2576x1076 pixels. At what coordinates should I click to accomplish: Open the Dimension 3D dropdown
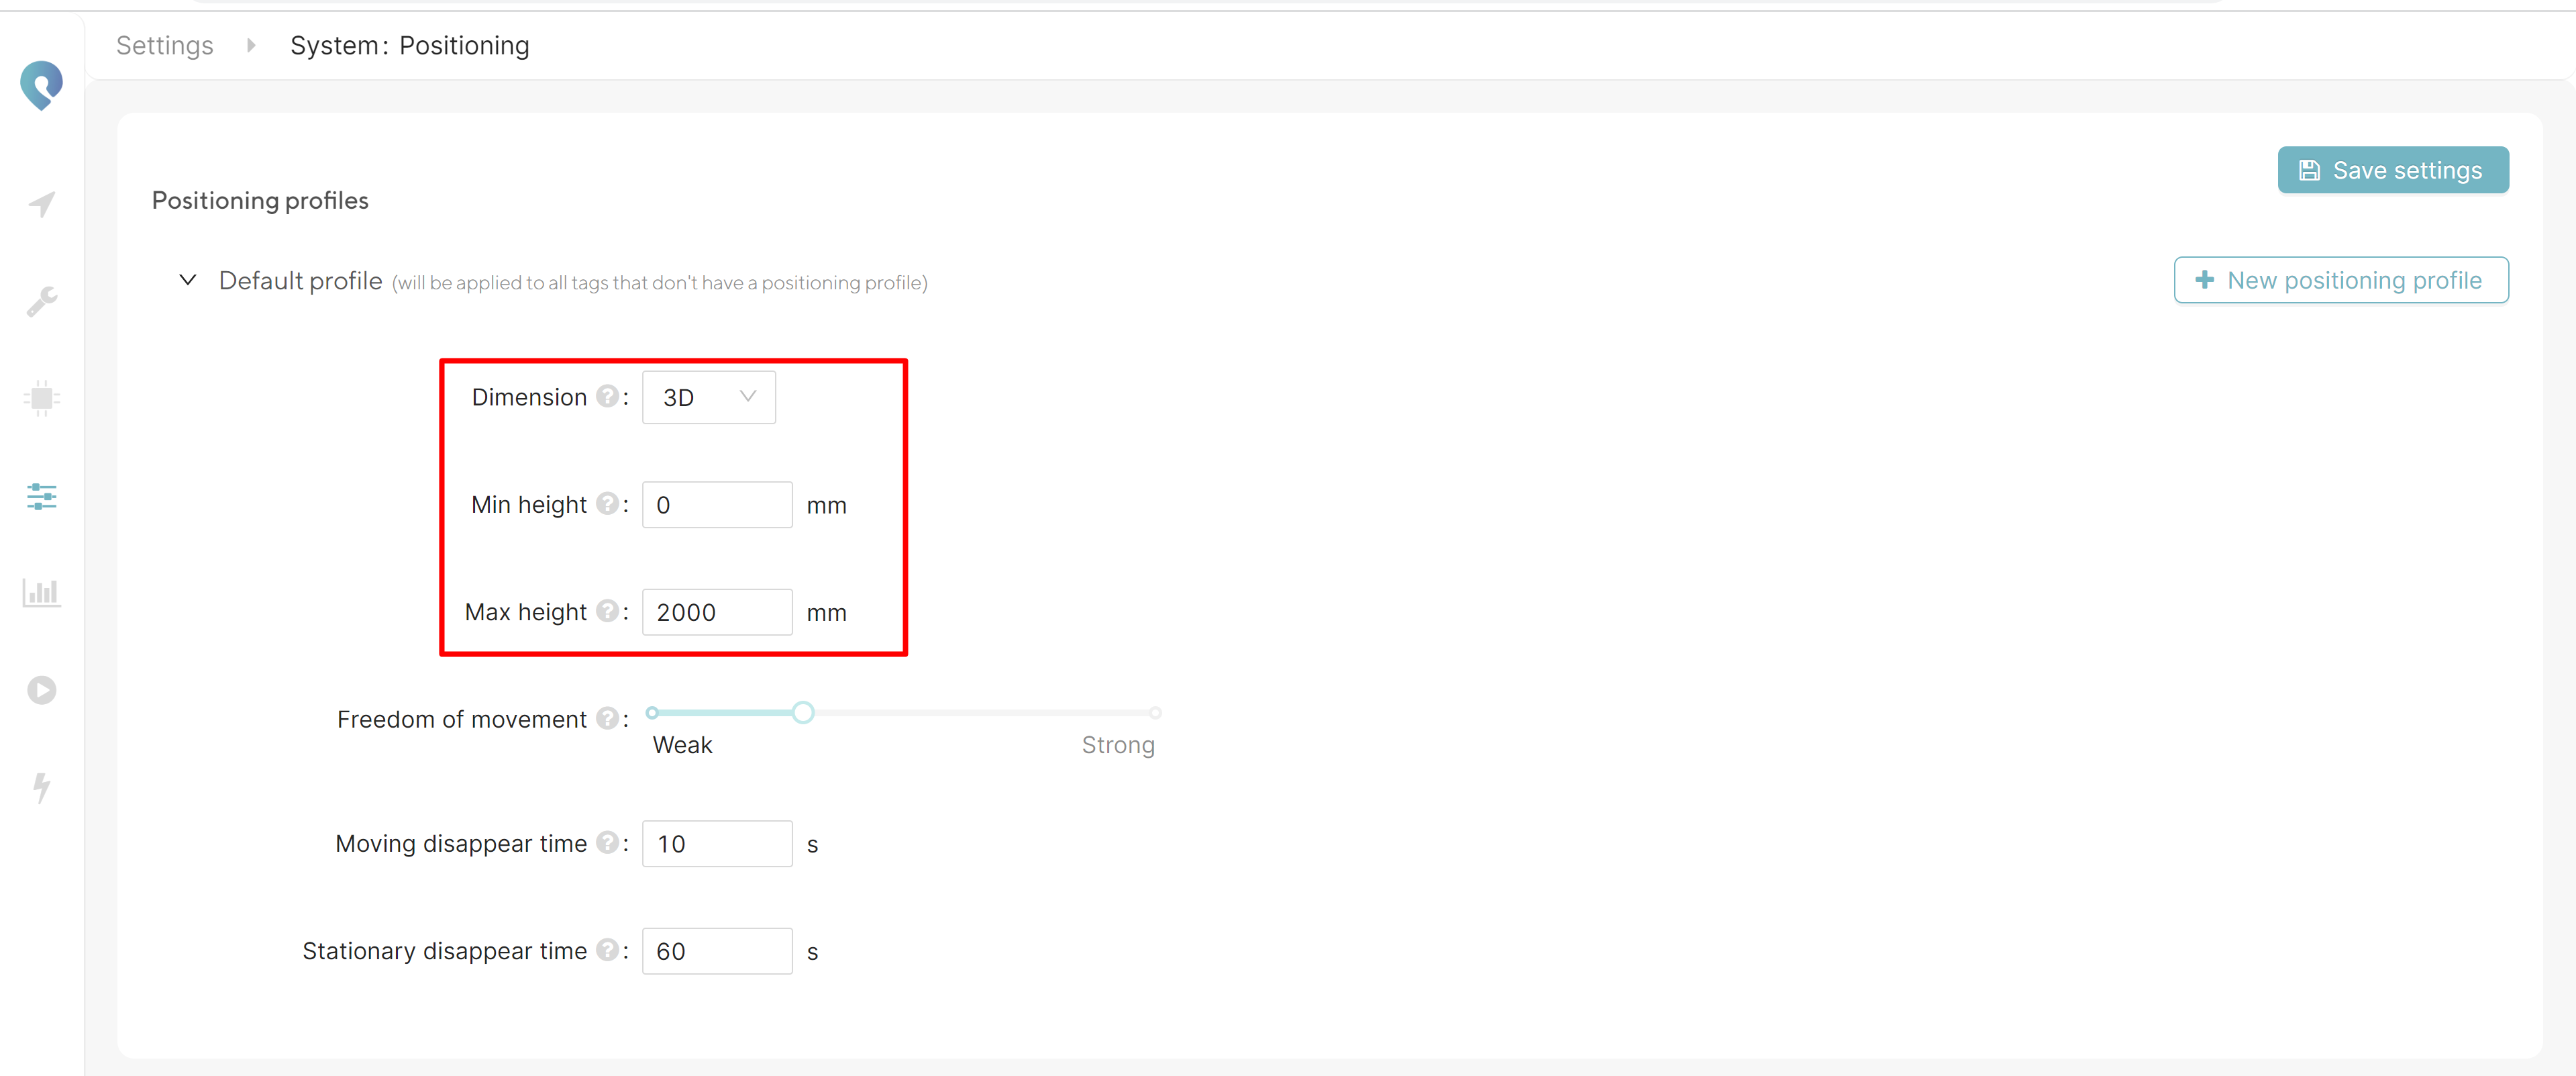point(708,397)
